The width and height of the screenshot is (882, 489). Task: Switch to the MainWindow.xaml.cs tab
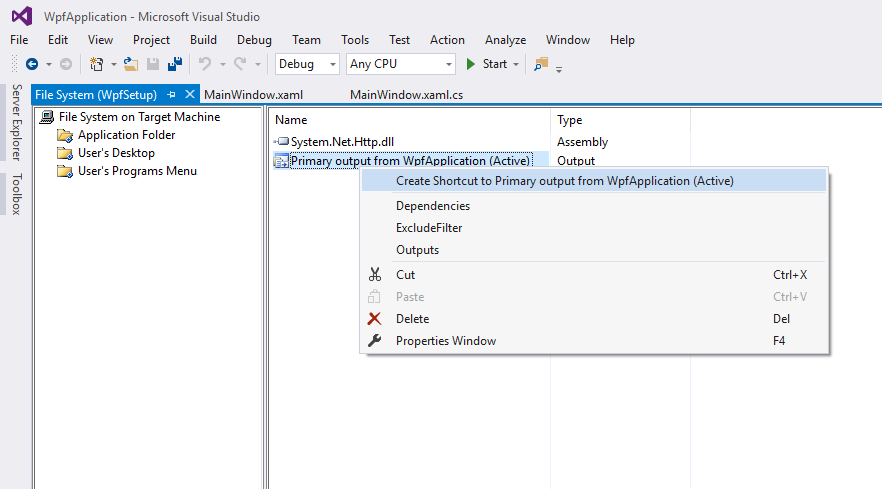tap(406, 95)
